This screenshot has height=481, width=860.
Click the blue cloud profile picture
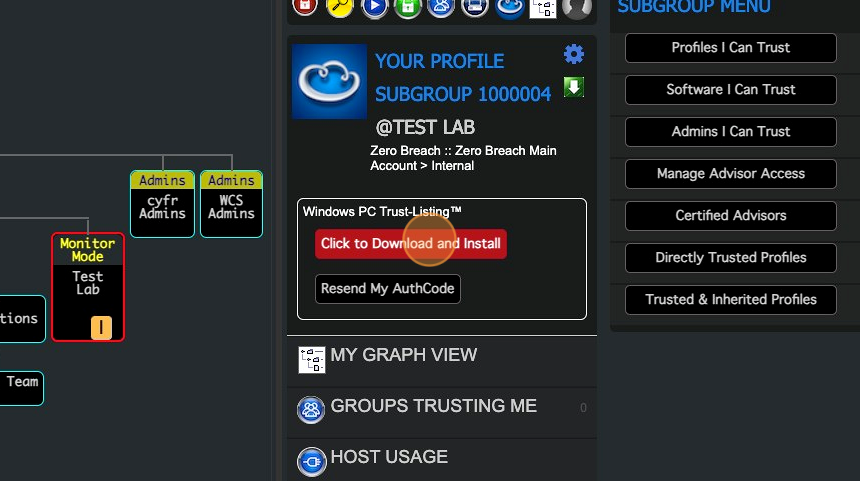tap(329, 81)
